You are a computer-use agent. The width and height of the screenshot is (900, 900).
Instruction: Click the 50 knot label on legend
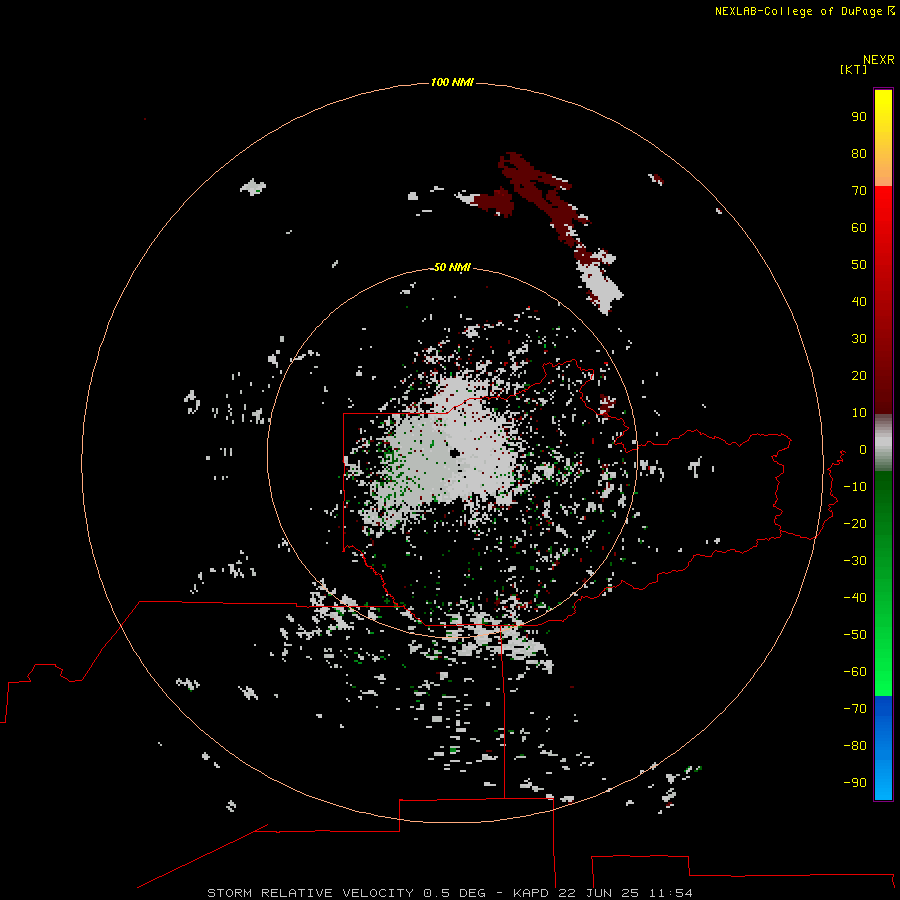[859, 265]
